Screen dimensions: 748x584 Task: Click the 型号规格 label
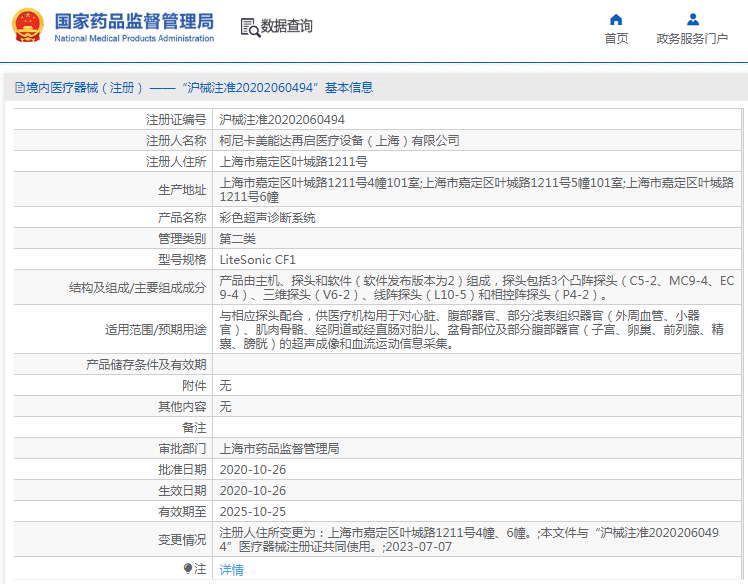182,260
